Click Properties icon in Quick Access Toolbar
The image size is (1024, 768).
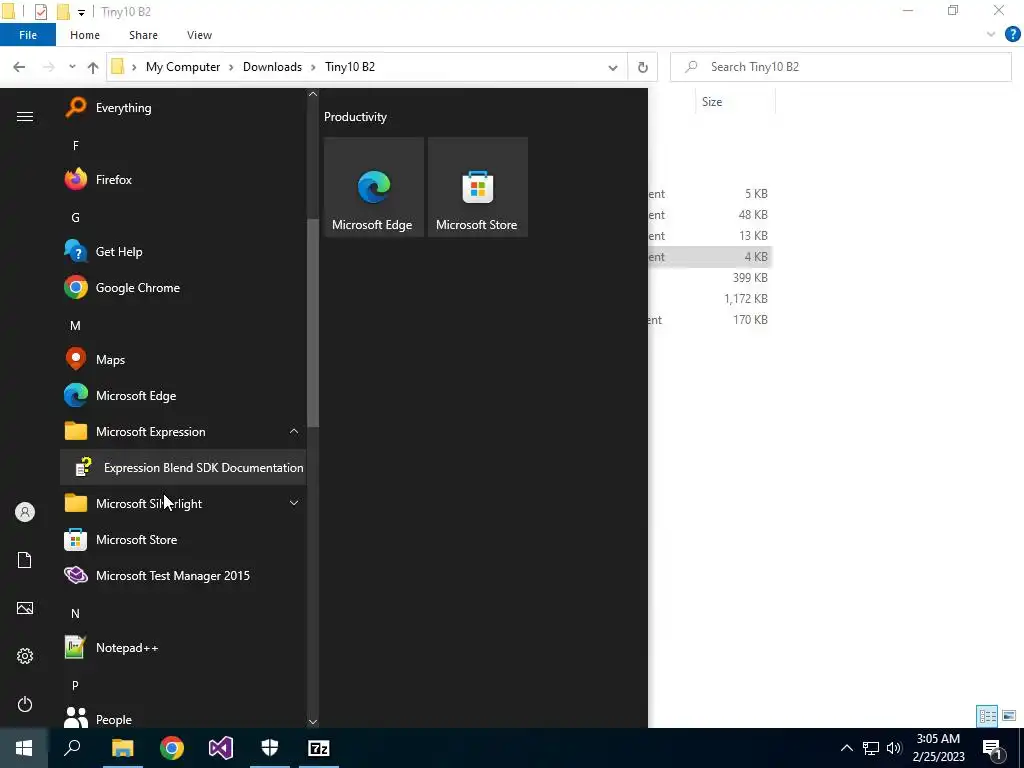(x=40, y=12)
